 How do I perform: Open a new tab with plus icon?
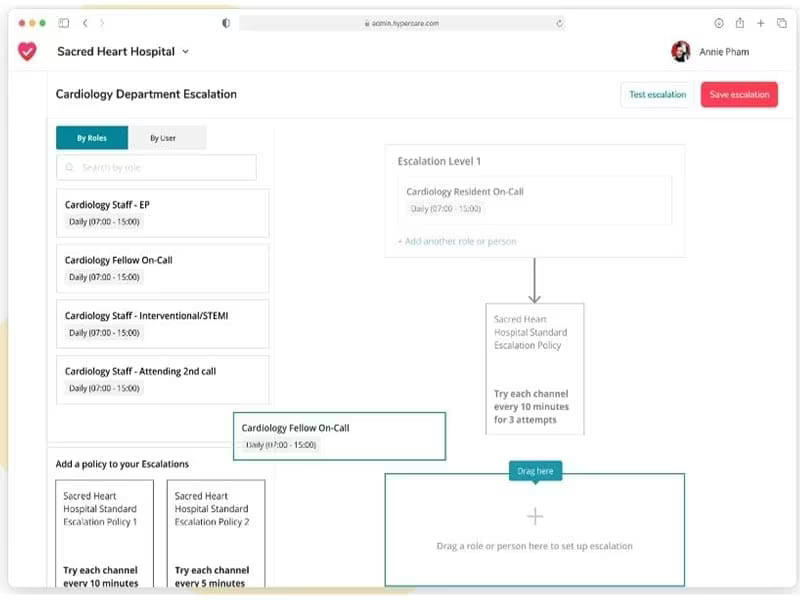click(761, 23)
